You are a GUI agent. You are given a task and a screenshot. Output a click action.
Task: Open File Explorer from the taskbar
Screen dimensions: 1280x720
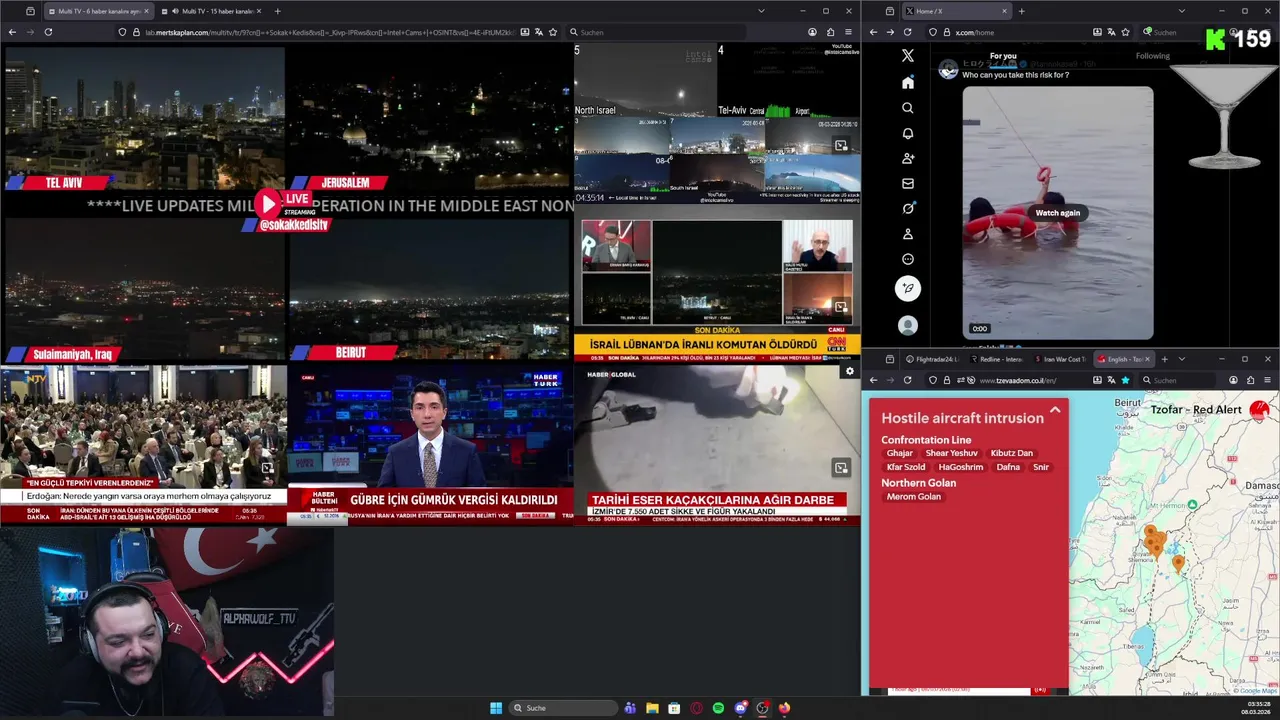(652, 708)
